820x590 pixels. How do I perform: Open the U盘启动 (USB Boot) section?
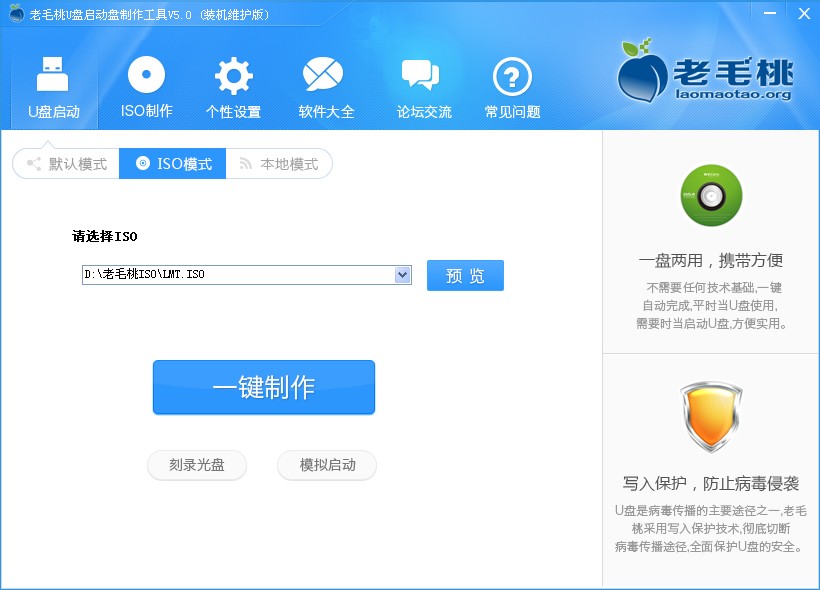pos(52,85)
